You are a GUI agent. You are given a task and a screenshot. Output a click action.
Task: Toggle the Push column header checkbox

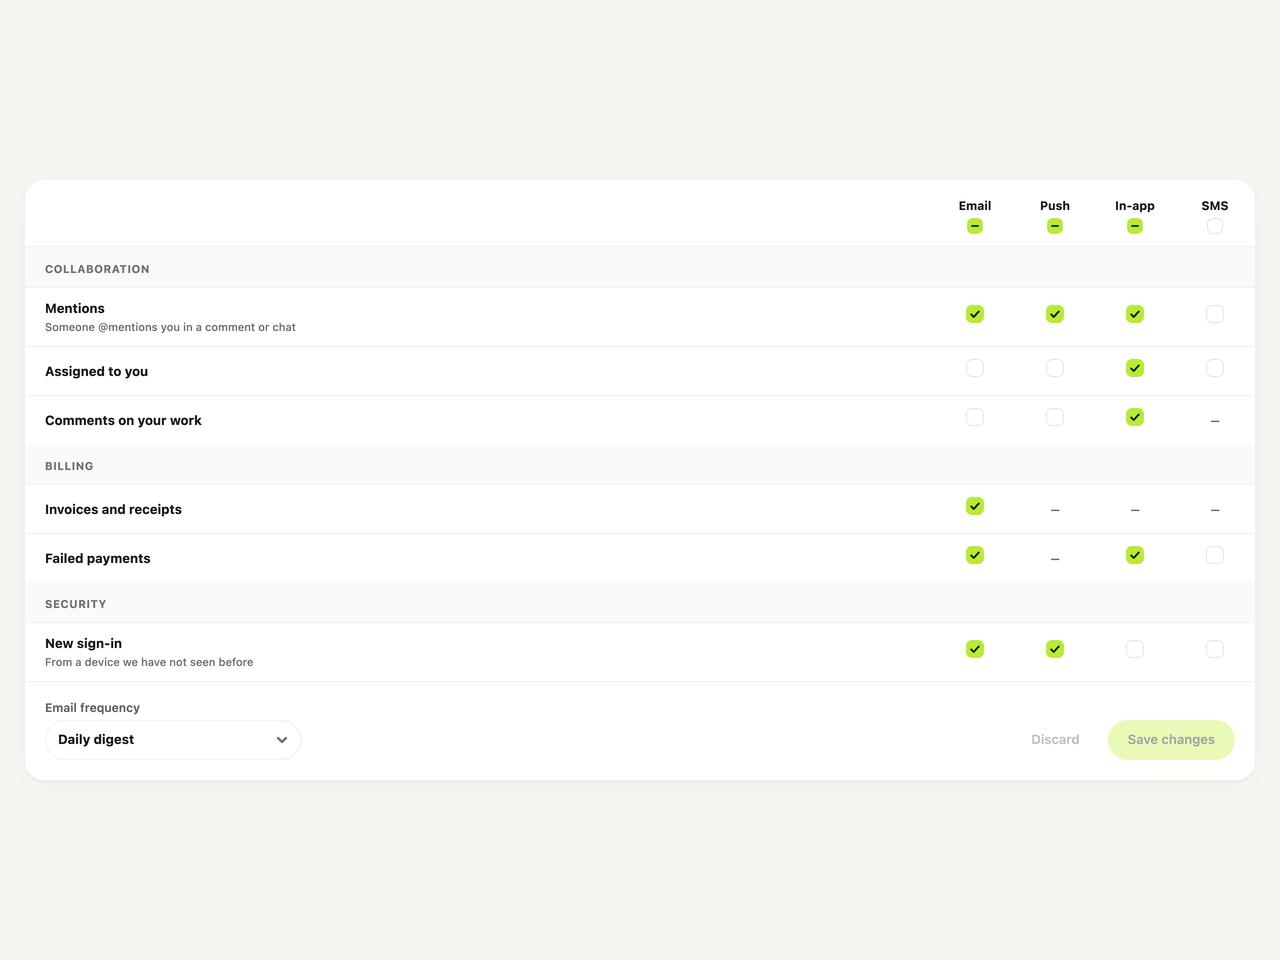tap(1055, 226)
